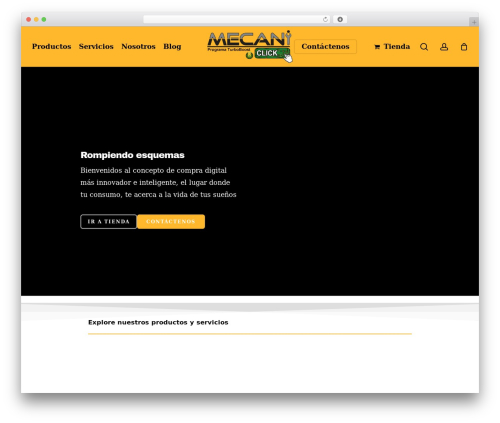
Task: Open the user account icon
Action: [444, 47]
